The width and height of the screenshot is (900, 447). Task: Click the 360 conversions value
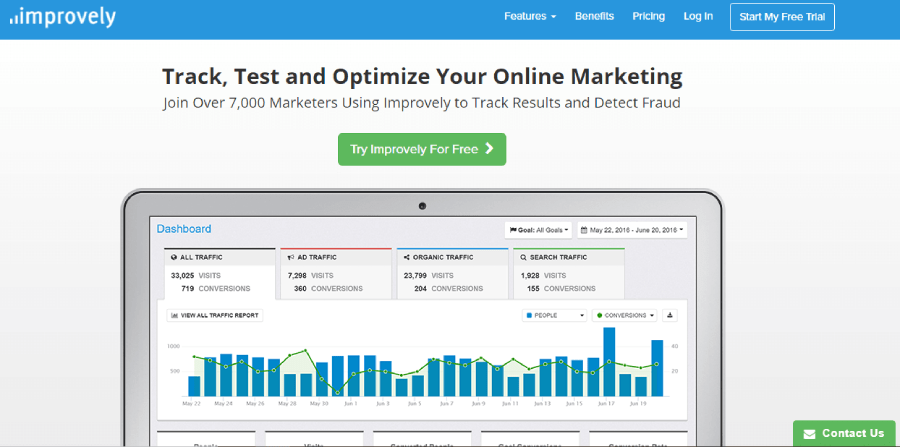(300, 289)
